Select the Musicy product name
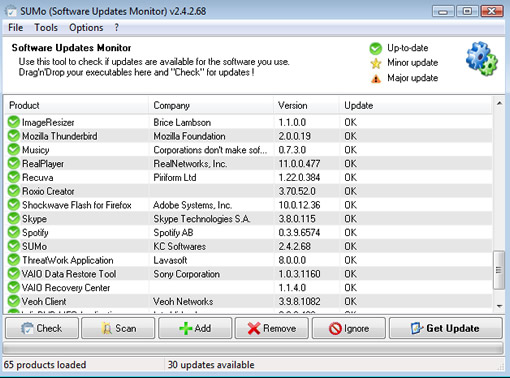510x378 pixels. (x=36, y=150)
